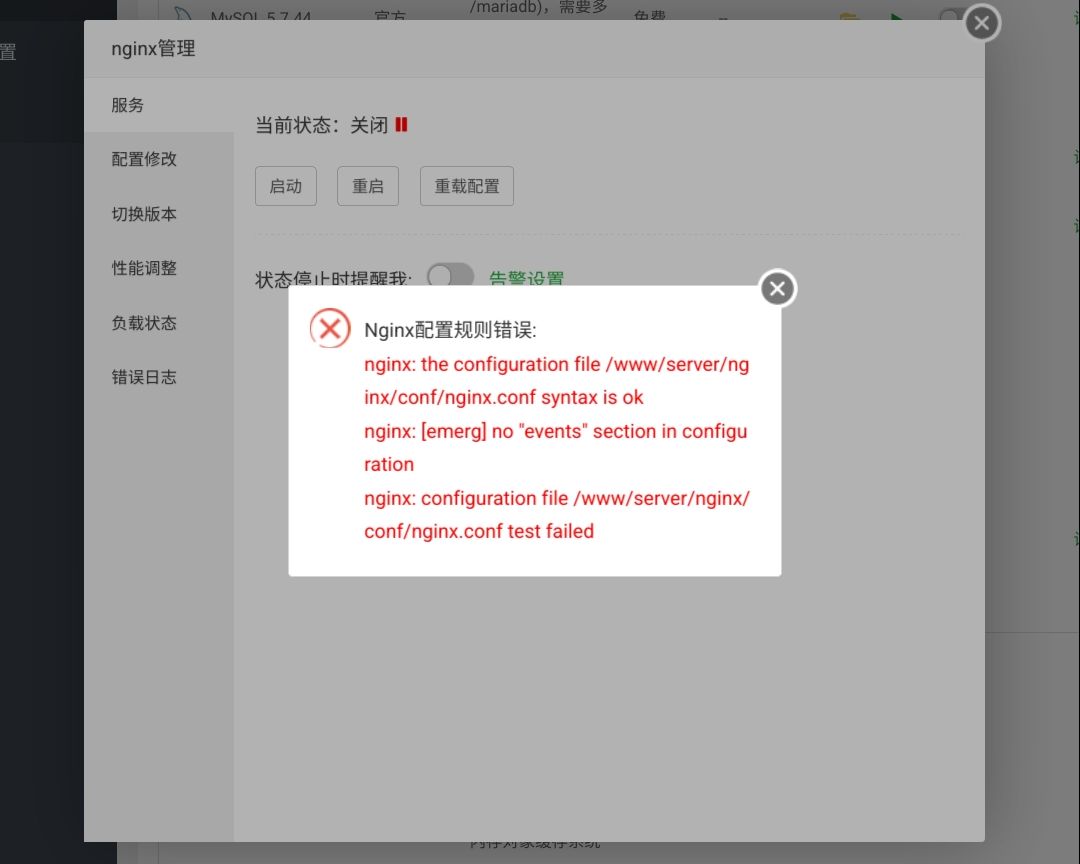This screenshot has height=864, width=1080.
Task: Start nginx with the 启动 button
Action: click(x=286, y=186)
